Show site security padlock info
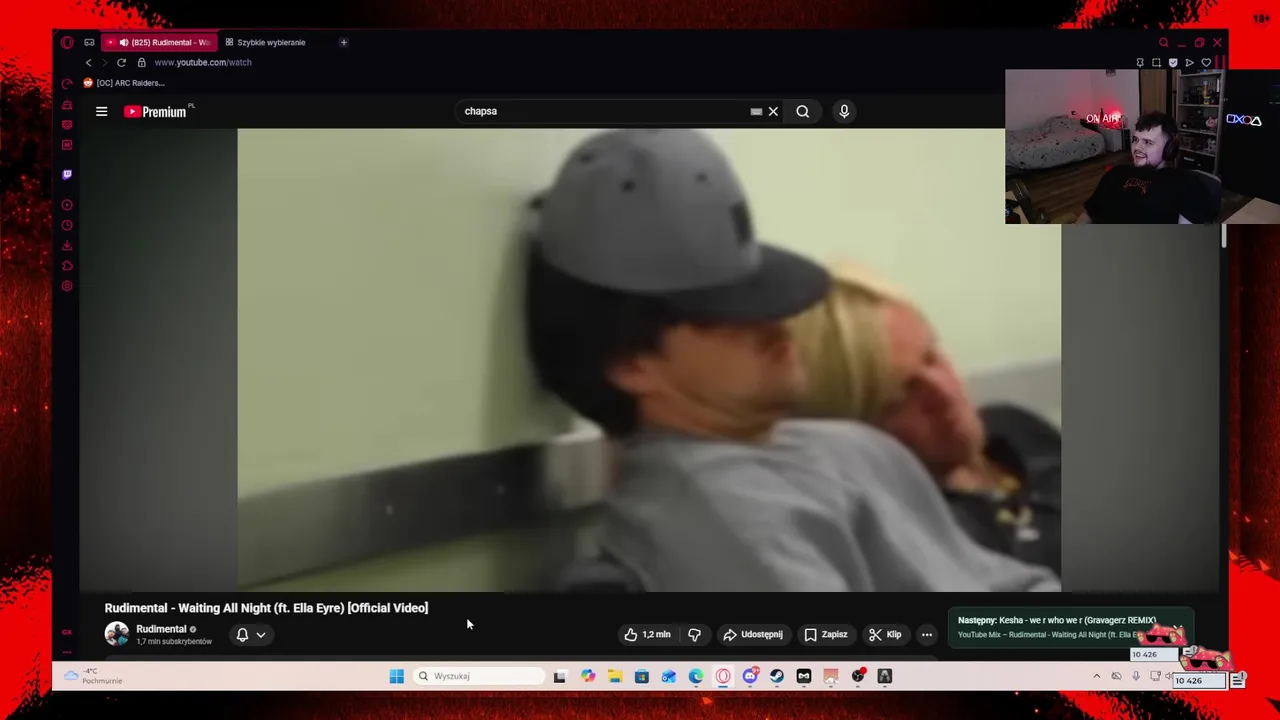This screenshot has width=1280, height=720. 141,62
